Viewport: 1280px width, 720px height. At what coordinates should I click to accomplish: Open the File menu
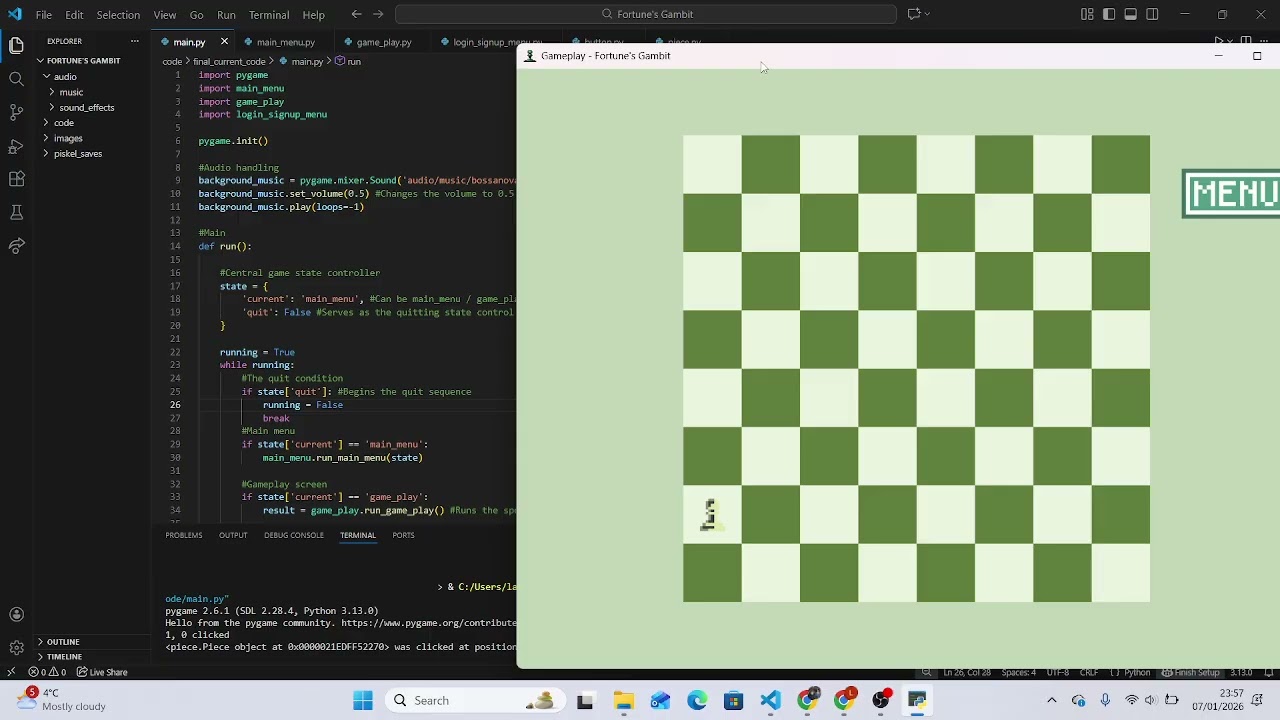coord(44,15)
